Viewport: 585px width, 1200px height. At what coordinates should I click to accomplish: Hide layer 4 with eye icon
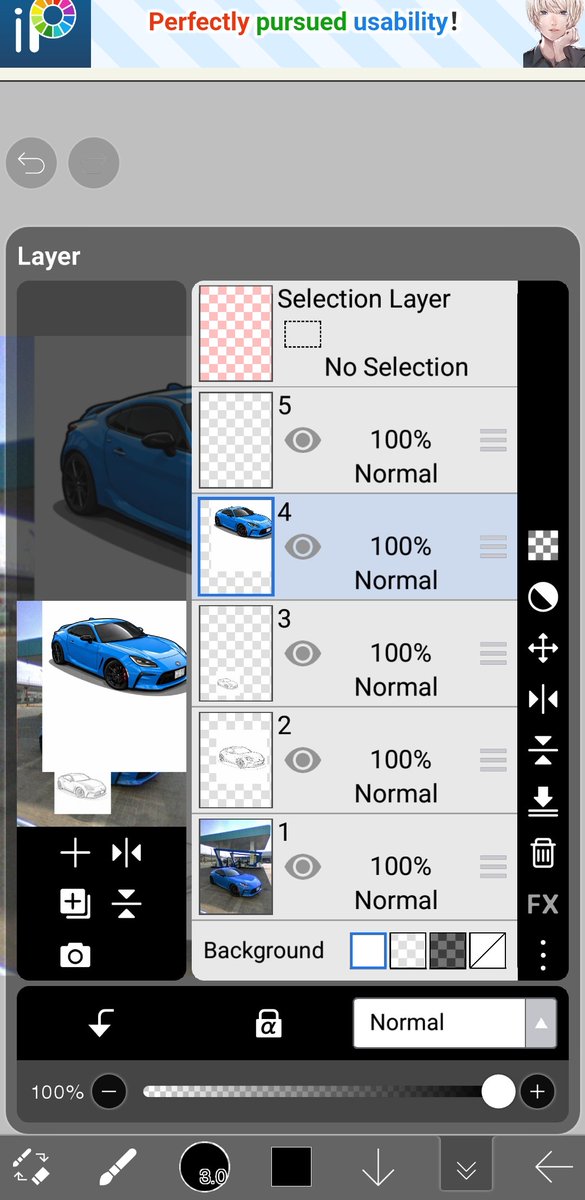tap(303, 546)
